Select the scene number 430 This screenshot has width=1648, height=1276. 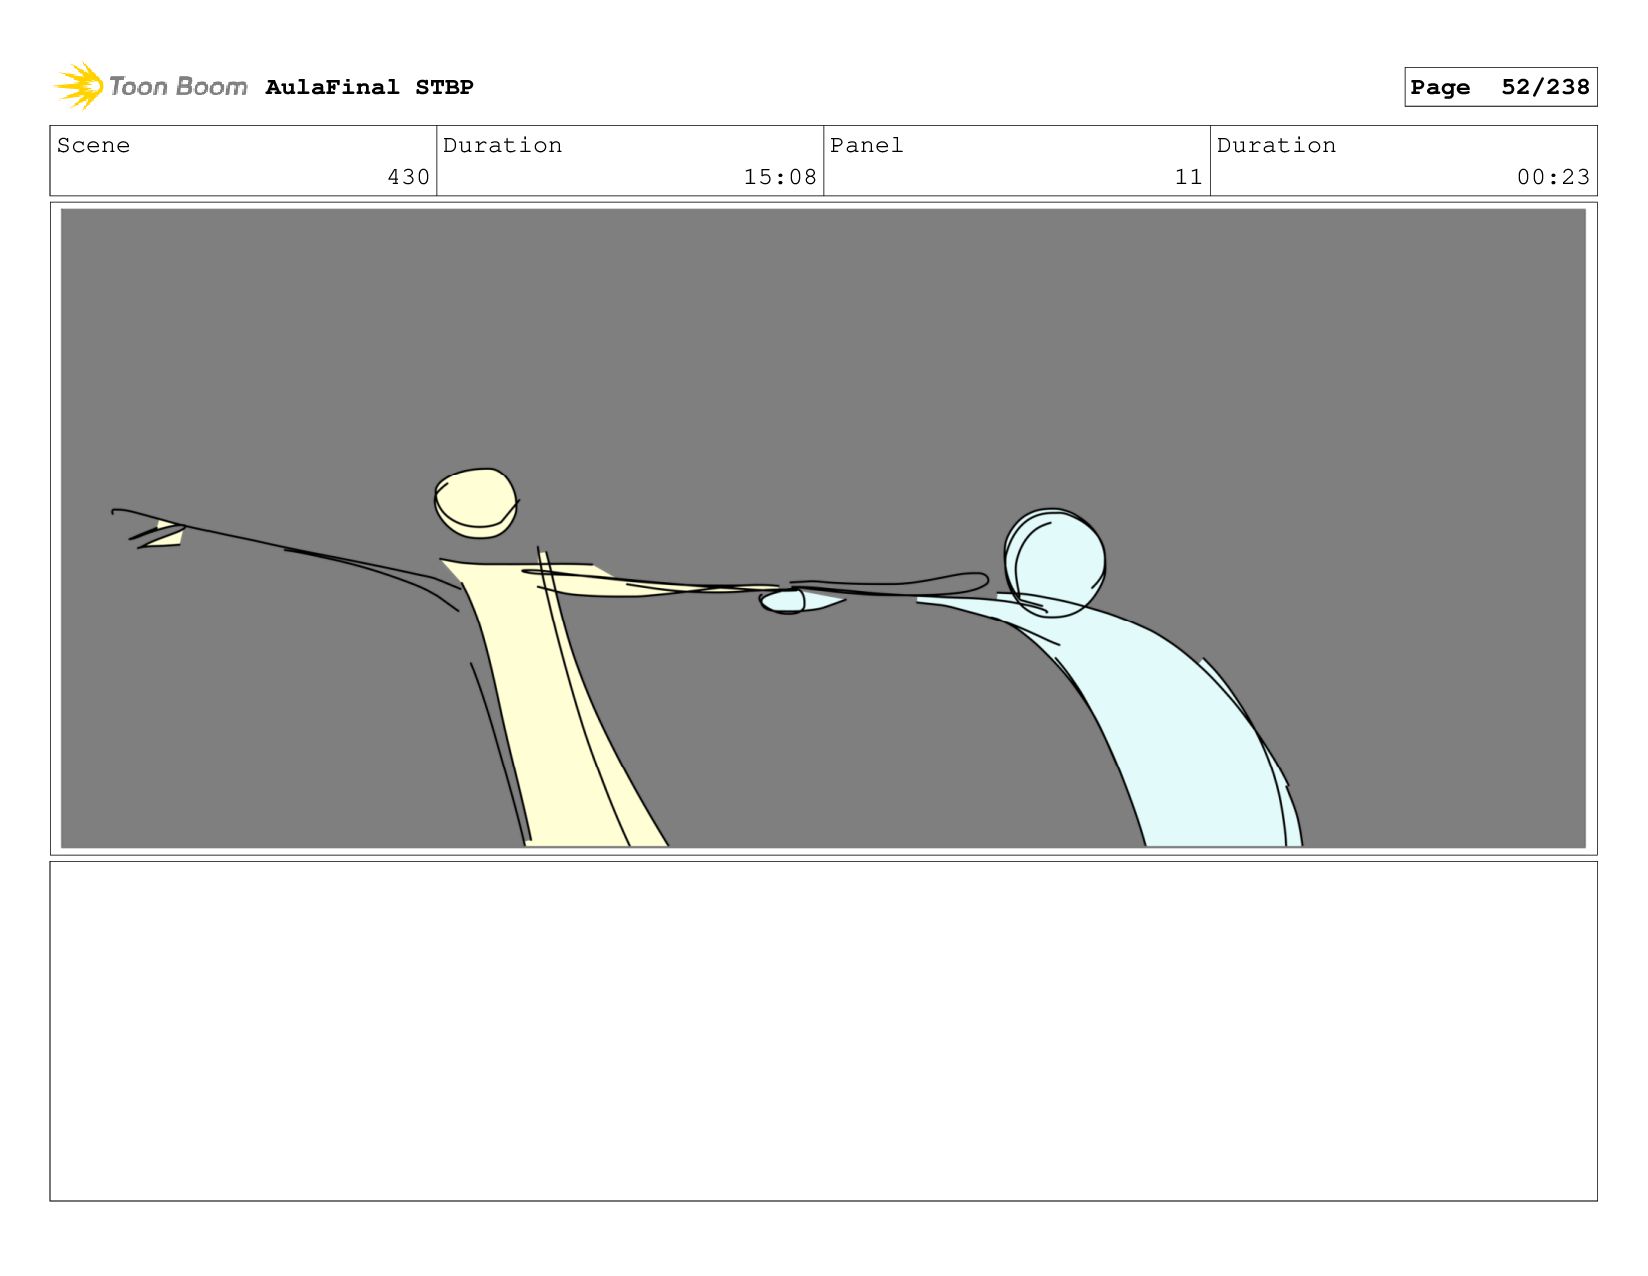(x=408, y=177)
